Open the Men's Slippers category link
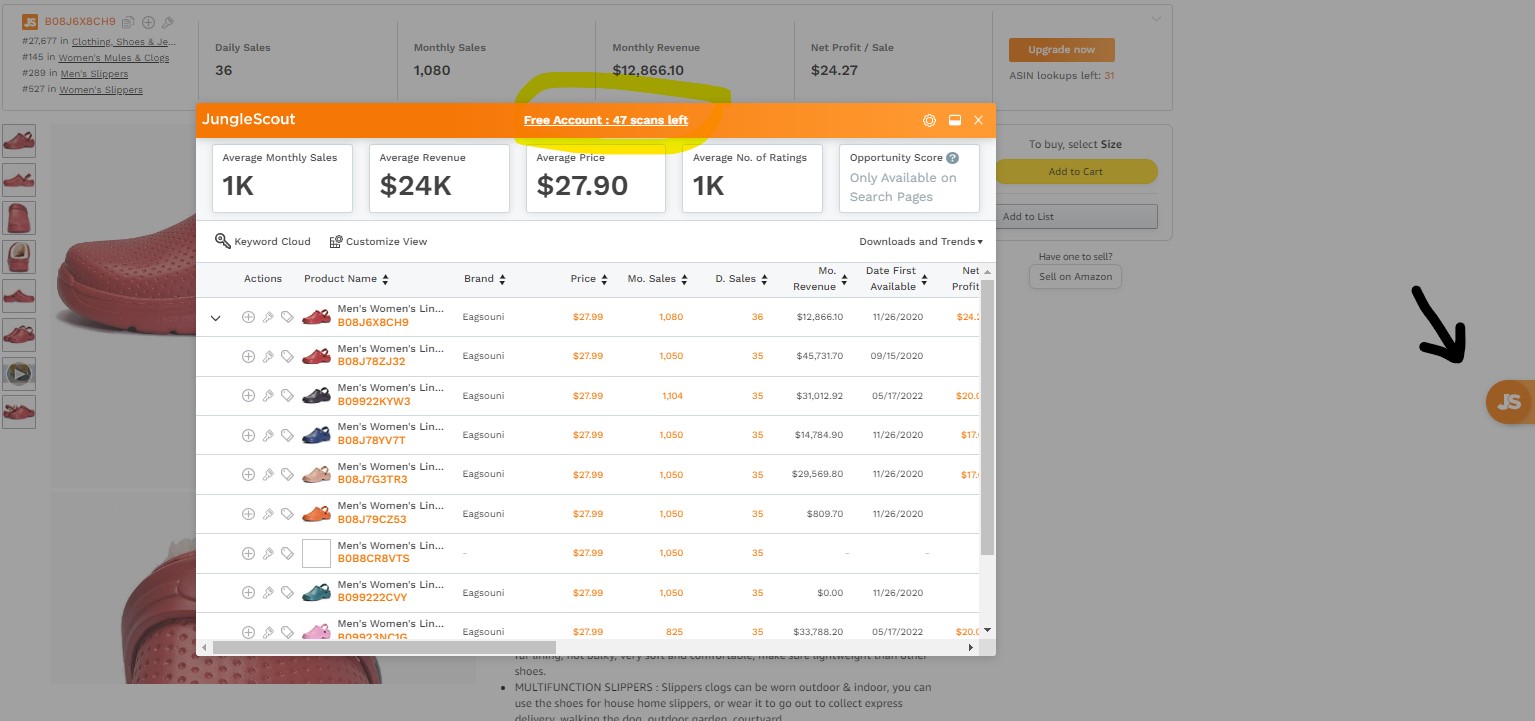The image size is (1535, 721). (x=94, y=74)
